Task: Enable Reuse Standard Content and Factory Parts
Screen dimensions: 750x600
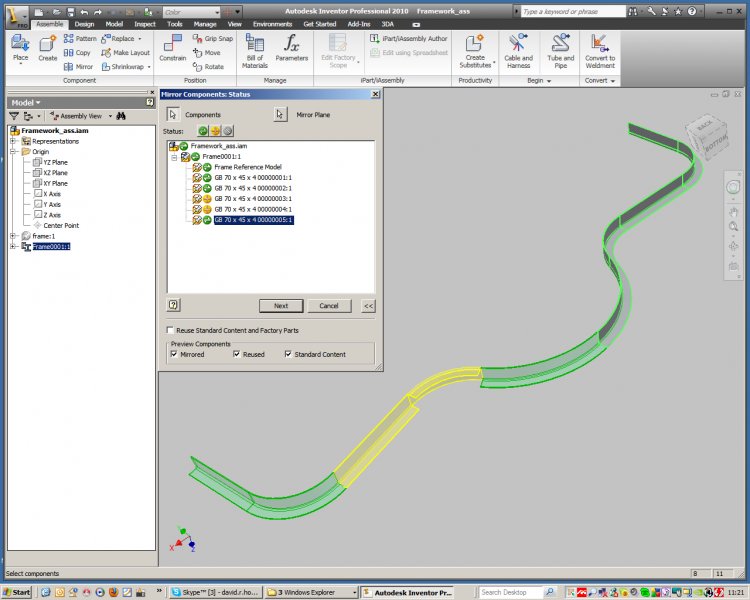Action: (x=170, y=330)
